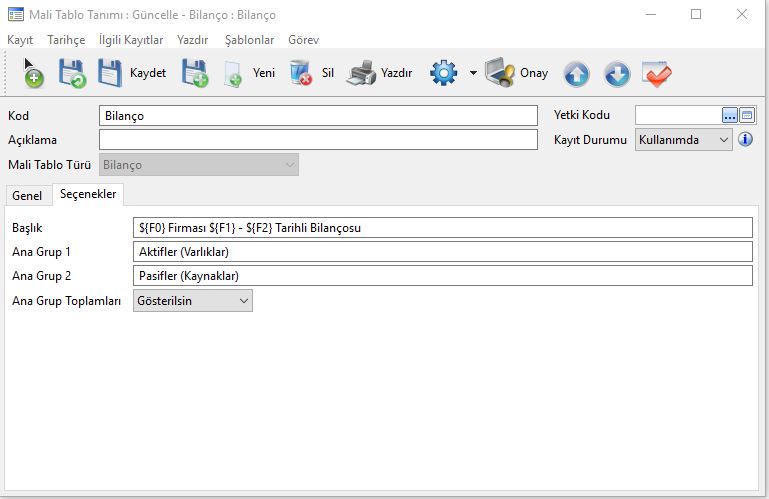Create new record with Yeni icon
Image resolution: width=769 pixels, height=499 pixels.
234,73
